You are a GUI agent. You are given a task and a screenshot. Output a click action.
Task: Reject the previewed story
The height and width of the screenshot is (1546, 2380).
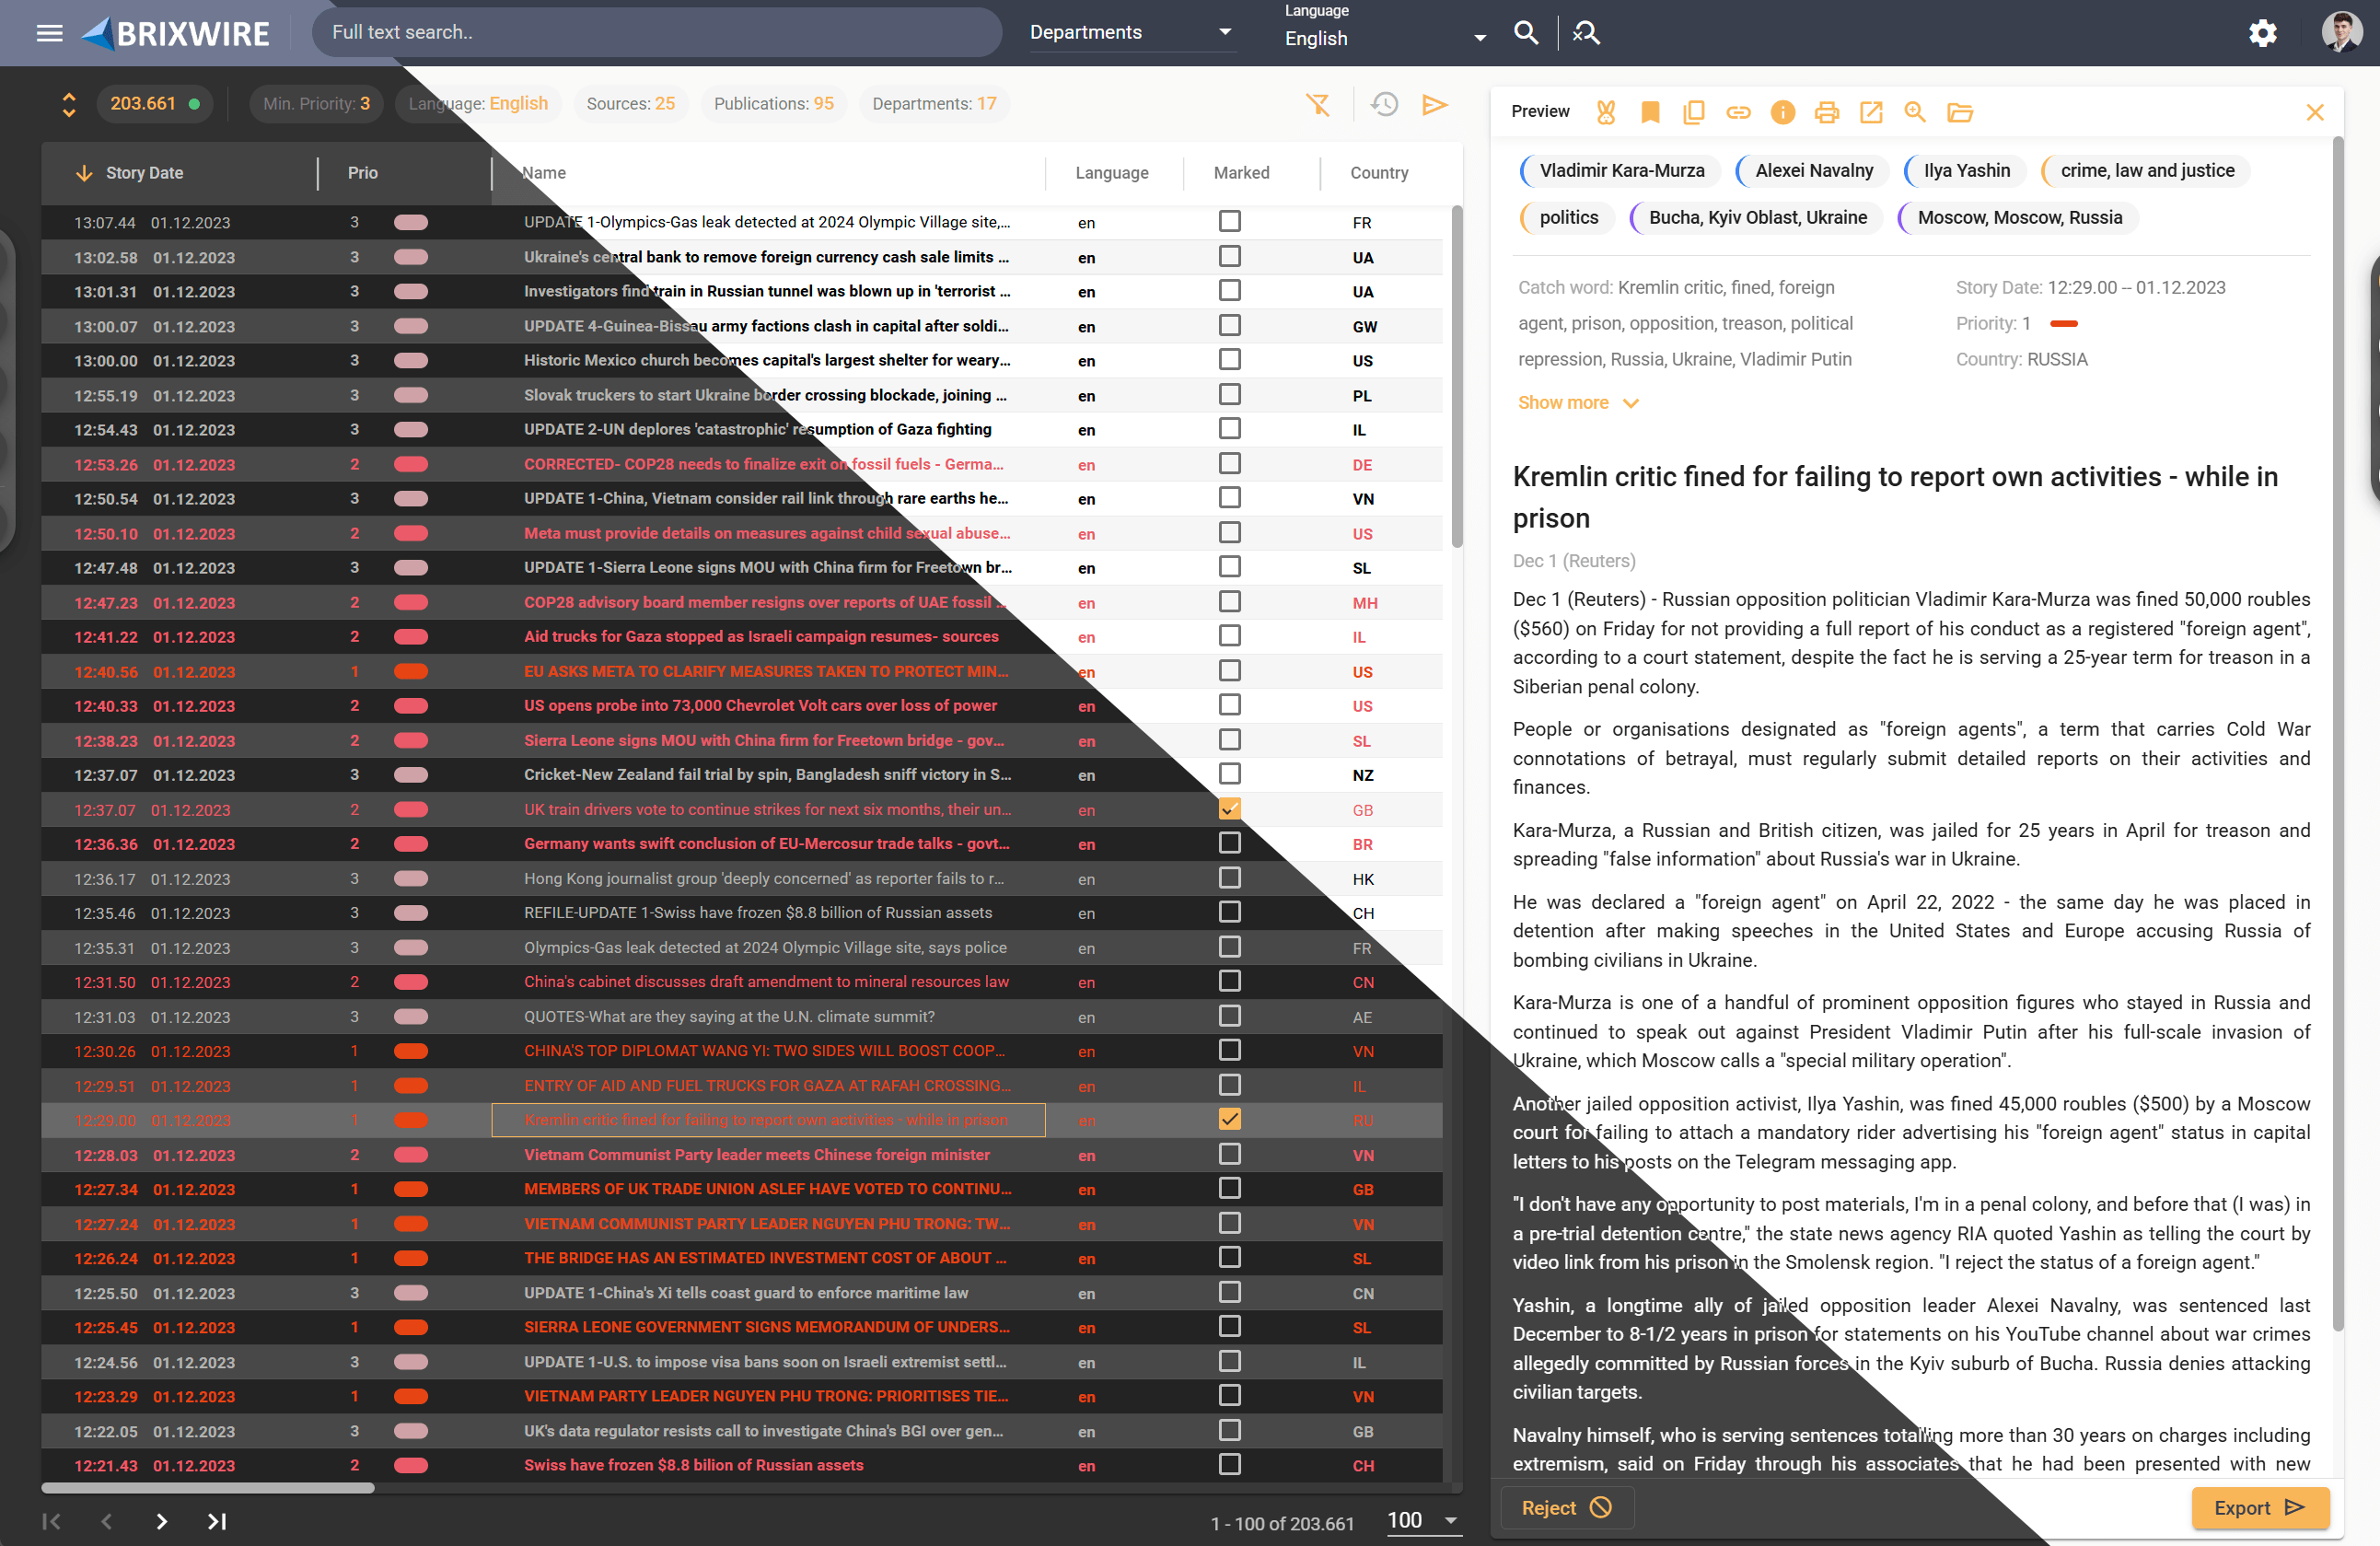pos(1566,1507)
